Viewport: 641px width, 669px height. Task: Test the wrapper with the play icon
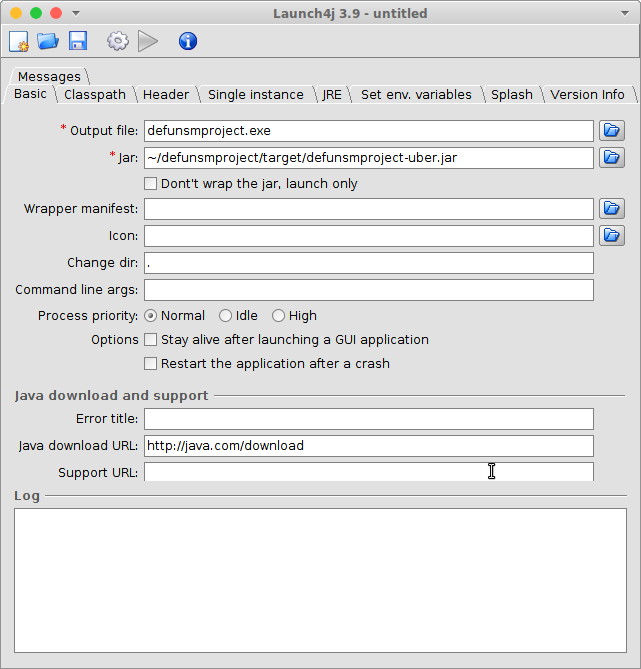pyautogui.click(x=148, y=41)
